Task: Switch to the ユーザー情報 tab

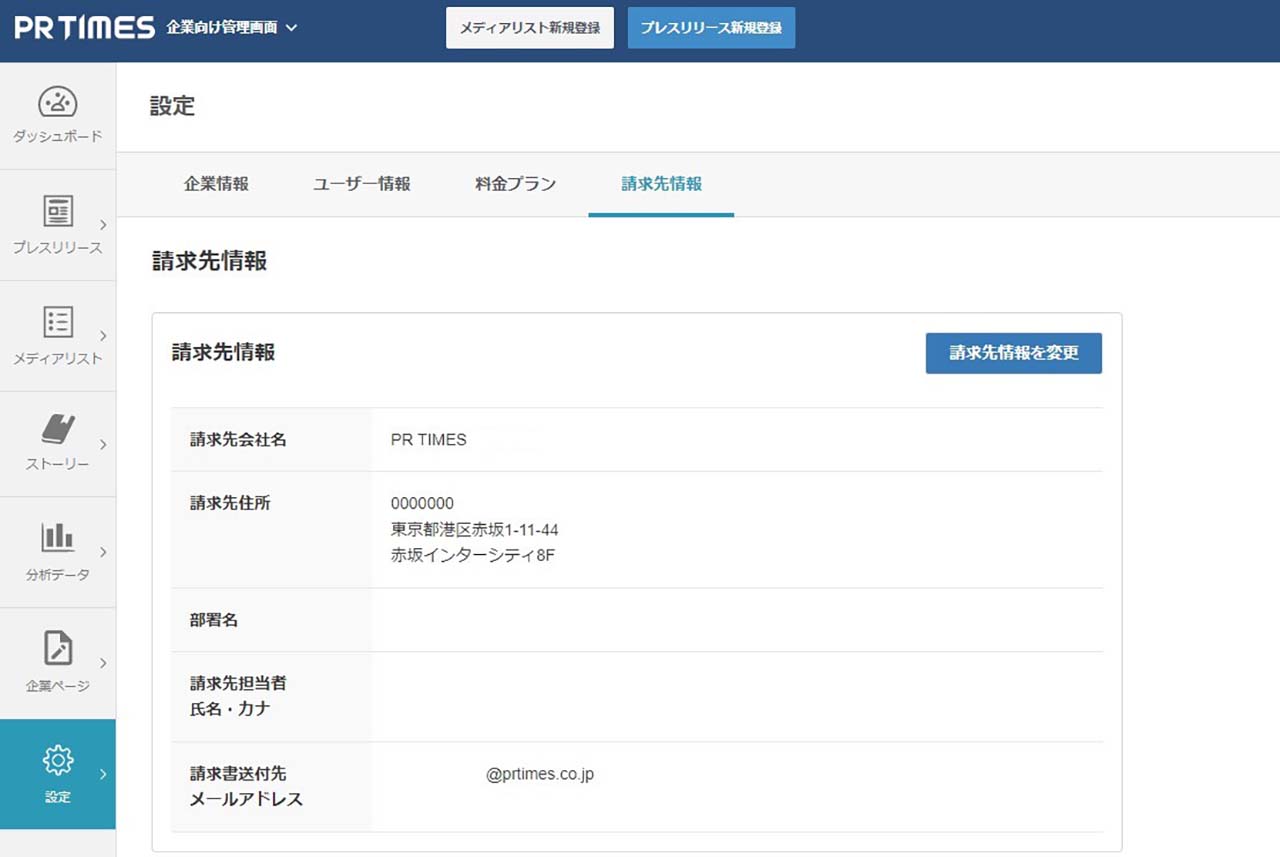Action: point(361,184)
